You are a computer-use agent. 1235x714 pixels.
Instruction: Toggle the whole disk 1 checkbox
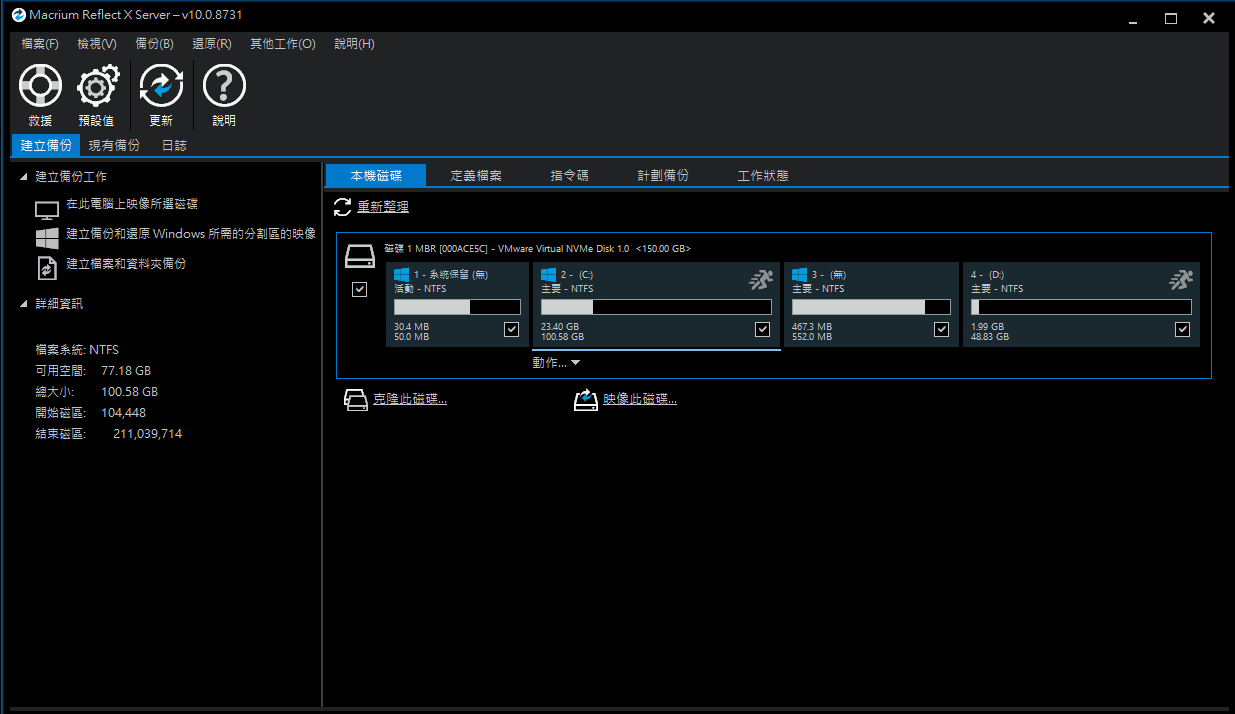coord(360,289)
